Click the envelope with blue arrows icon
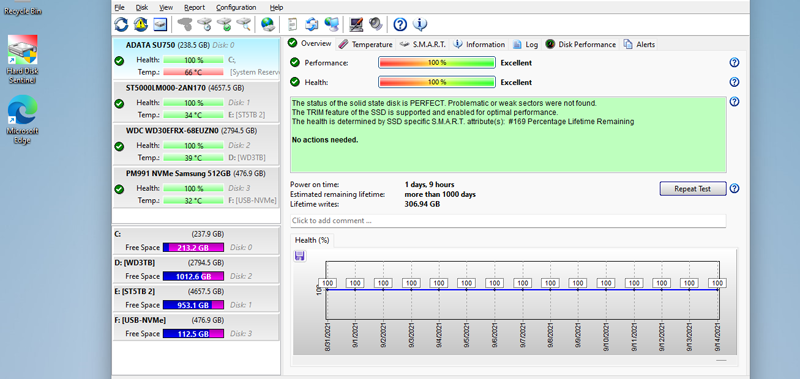This screenshot has width=800, height=379. pyautogui.click(x=312, y=24)
